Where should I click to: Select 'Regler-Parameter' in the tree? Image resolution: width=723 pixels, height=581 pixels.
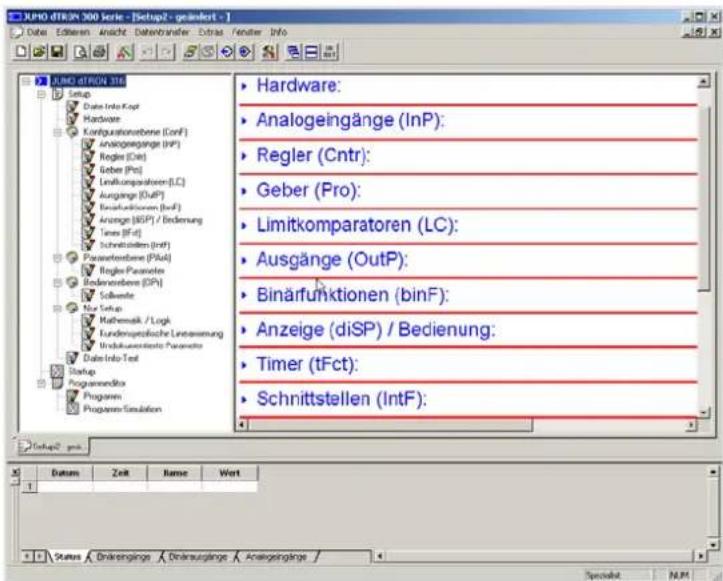pos(132,270)
